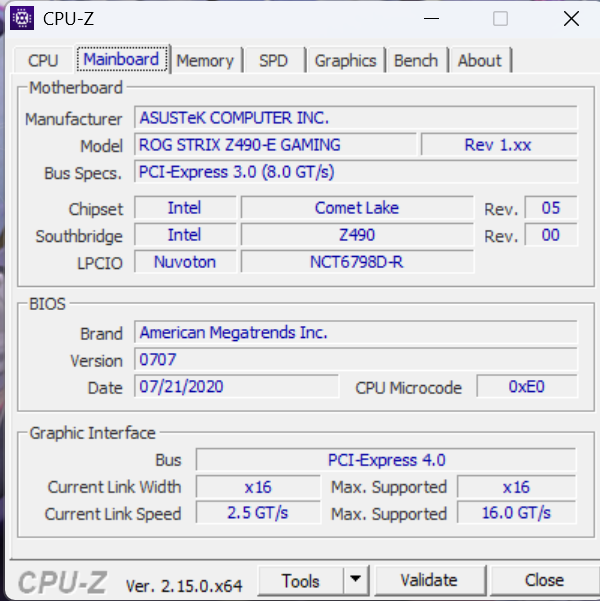The height and width of the screenshot is (601, 600).
Task: Switch to the CPU tab
Action: [x=43, y=61]
